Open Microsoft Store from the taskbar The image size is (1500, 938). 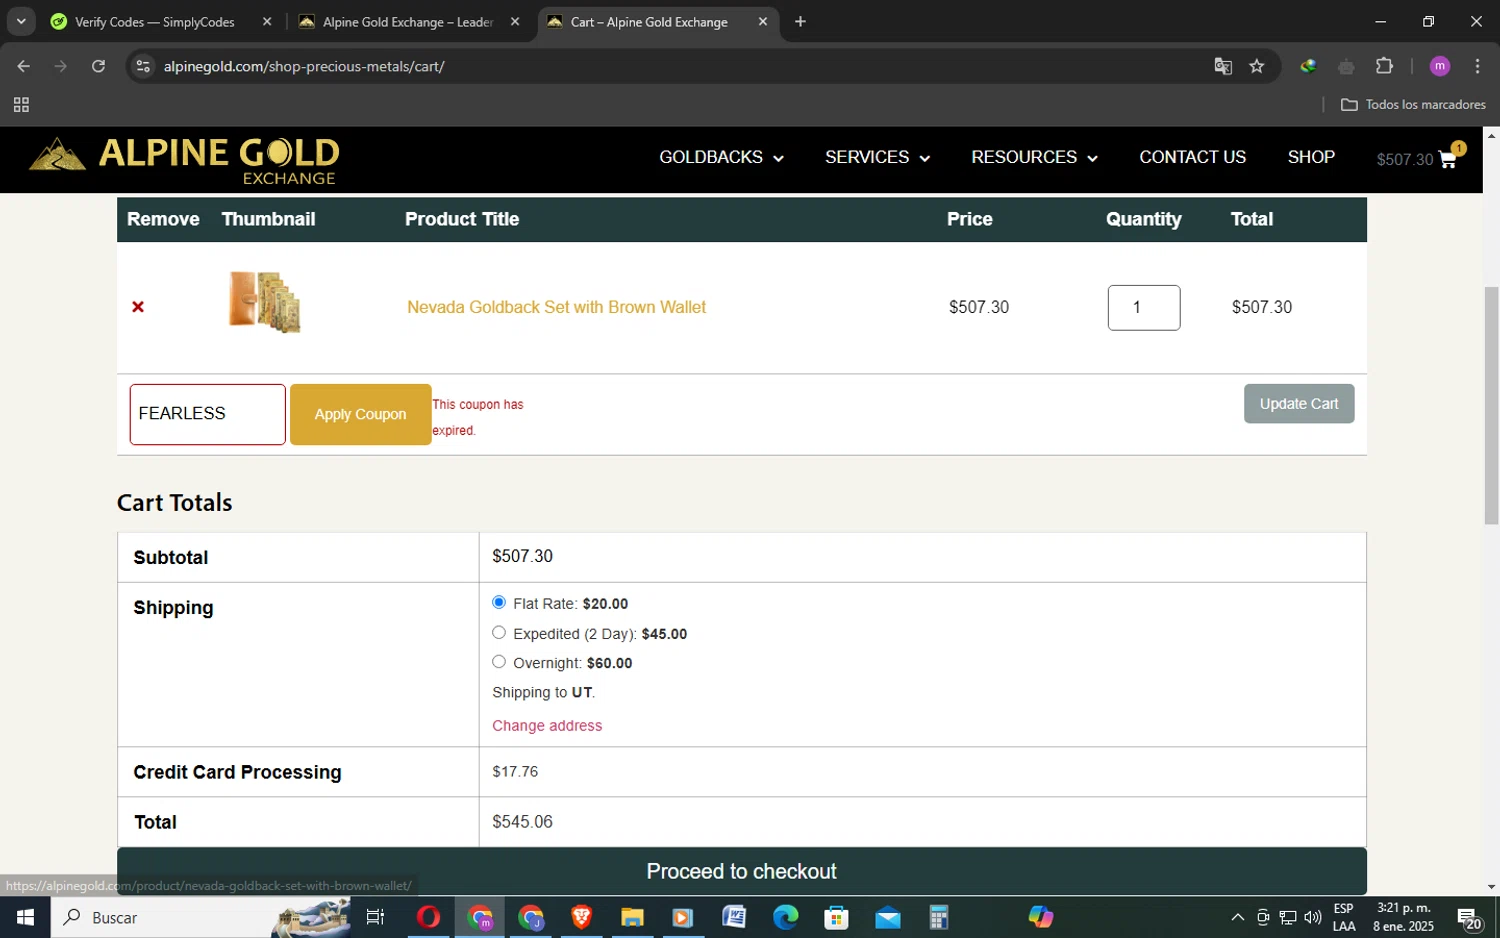tap(836, 917)
